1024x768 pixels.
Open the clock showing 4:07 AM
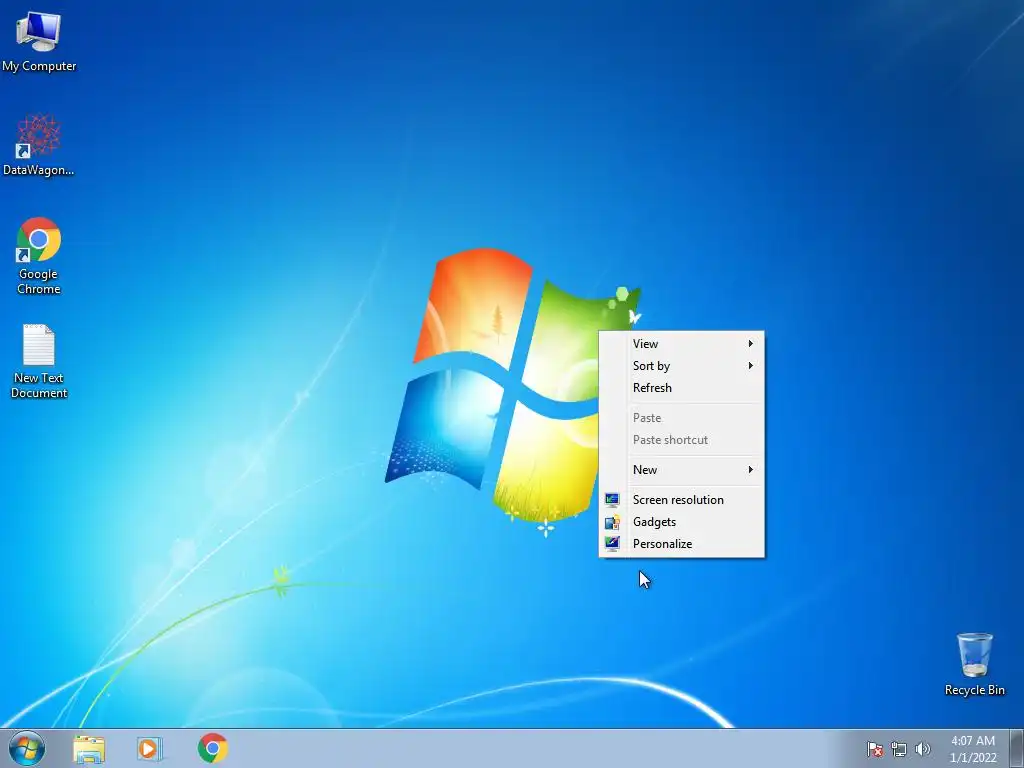[x=973, y=741]
